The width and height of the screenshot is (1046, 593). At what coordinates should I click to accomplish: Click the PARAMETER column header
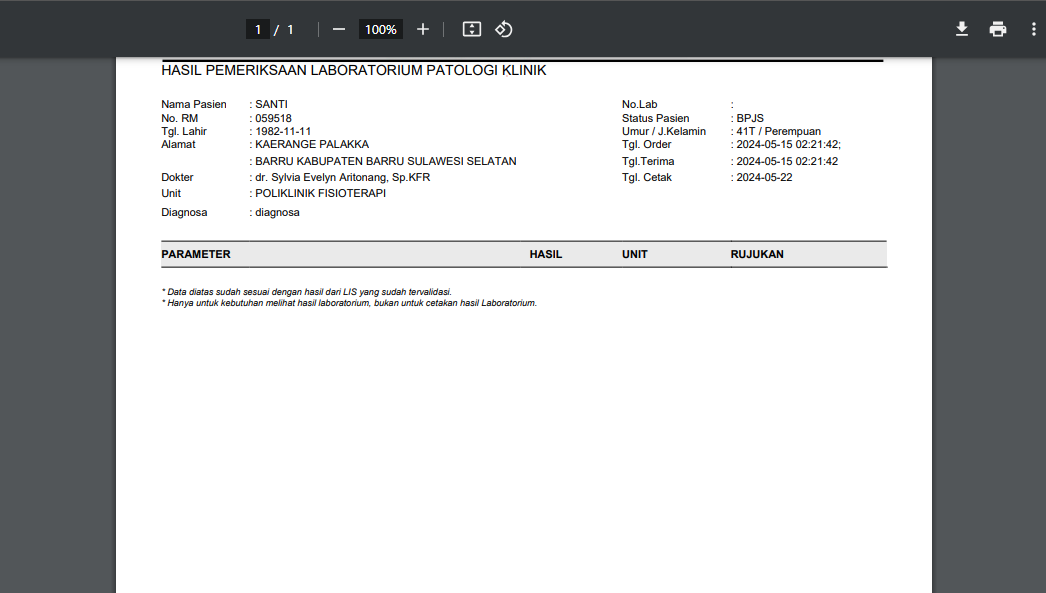coord(196,254)
